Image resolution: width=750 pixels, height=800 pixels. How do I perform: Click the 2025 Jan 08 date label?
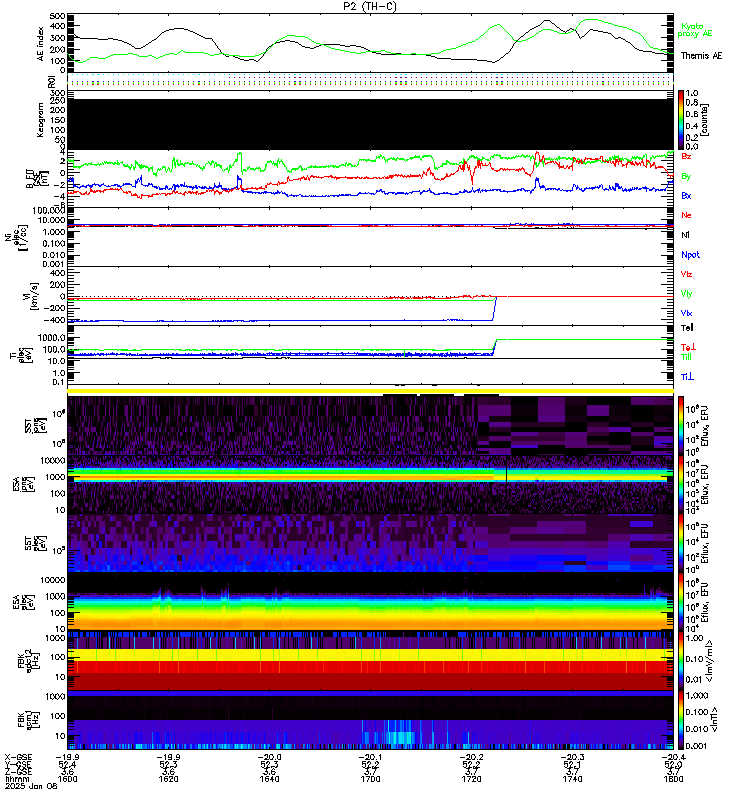click(31, 786)
